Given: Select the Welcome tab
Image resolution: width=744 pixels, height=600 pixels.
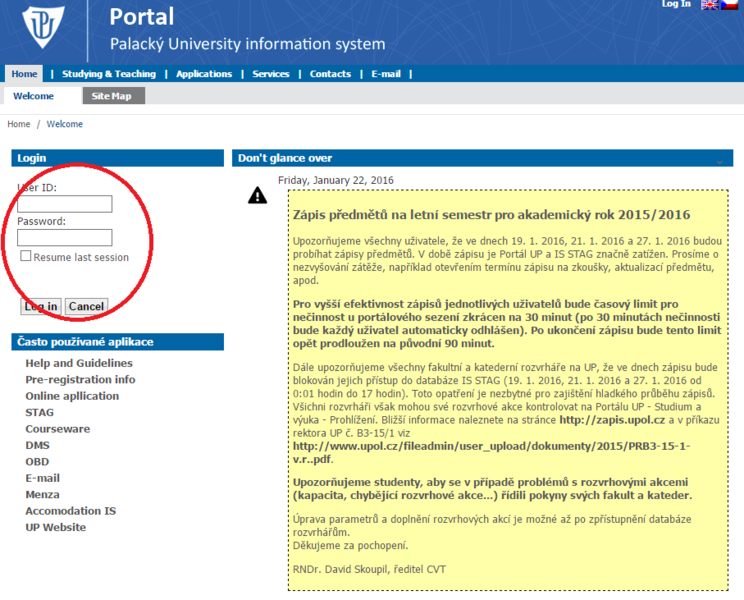Looking at the screenshot, I should [33, 96].
